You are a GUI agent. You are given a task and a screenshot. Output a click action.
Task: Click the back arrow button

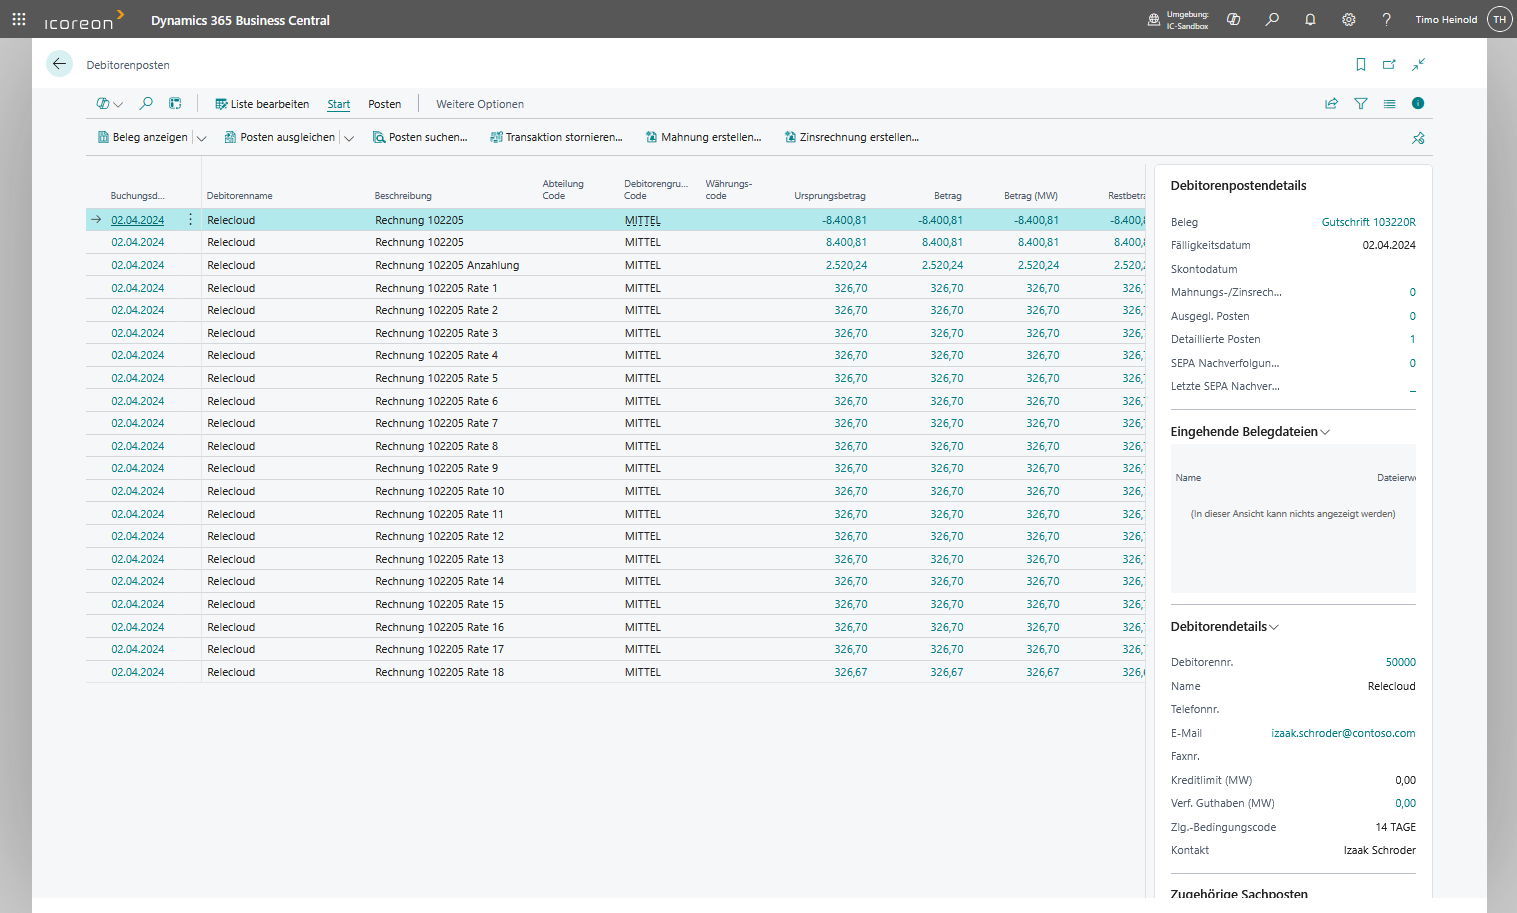pos(59,64)
